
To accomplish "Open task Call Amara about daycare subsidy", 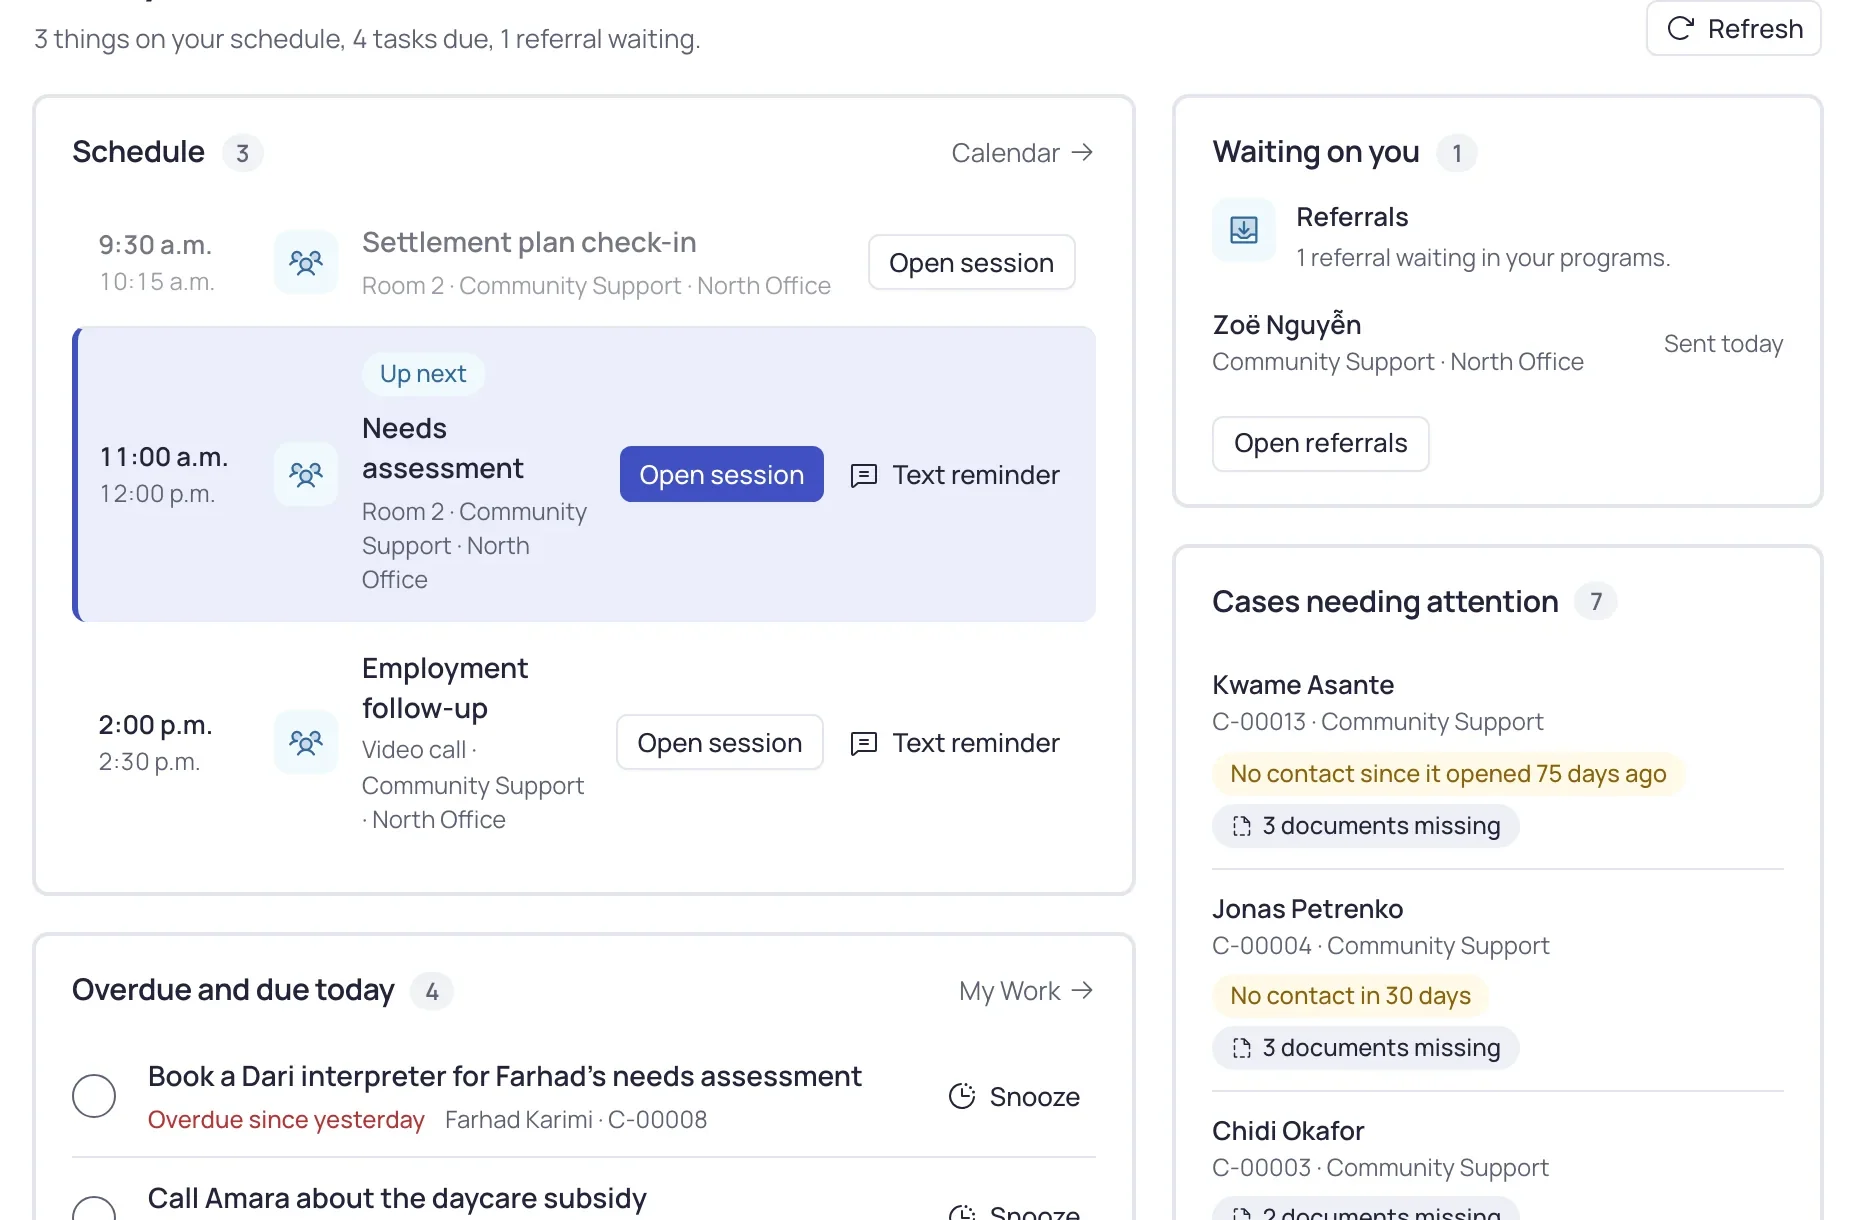I will [x=397, y=1199].
